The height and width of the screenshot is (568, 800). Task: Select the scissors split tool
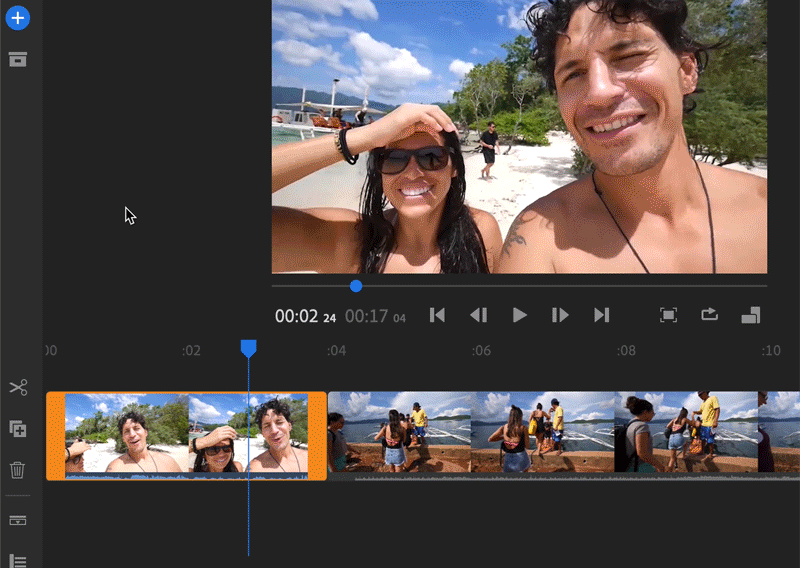pos(18,388)
